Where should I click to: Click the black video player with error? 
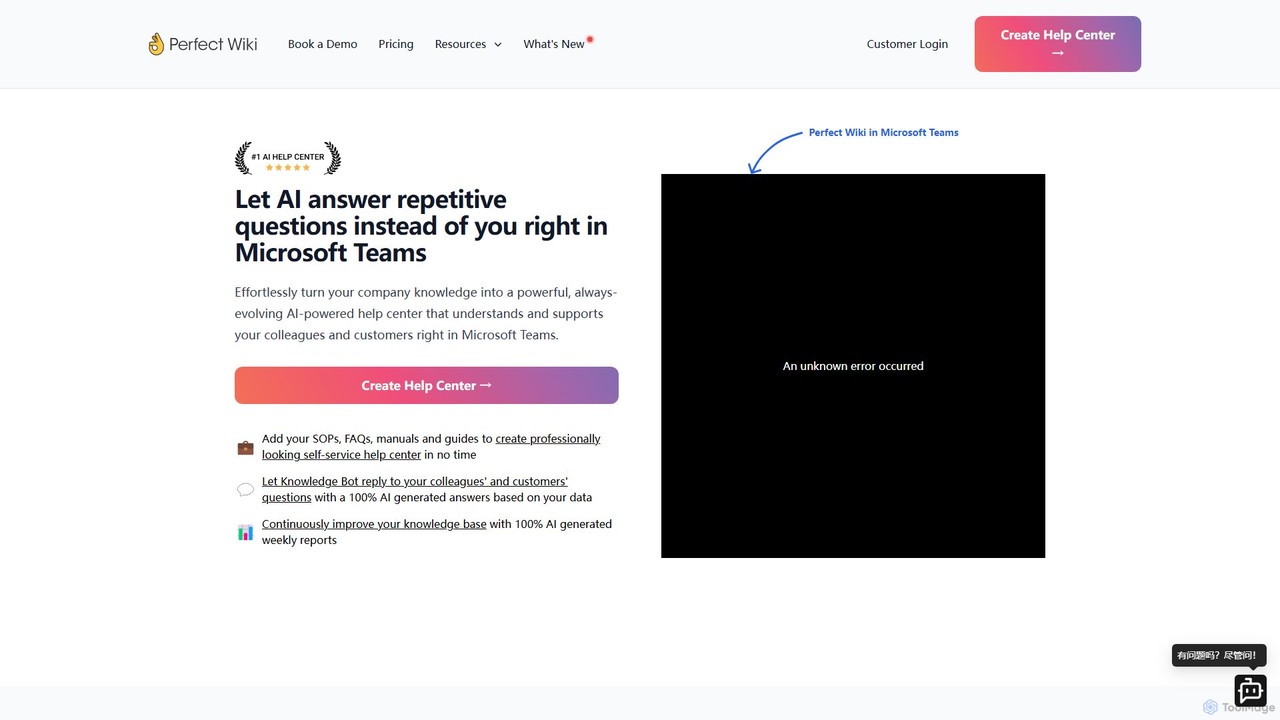tap(853, 366)
